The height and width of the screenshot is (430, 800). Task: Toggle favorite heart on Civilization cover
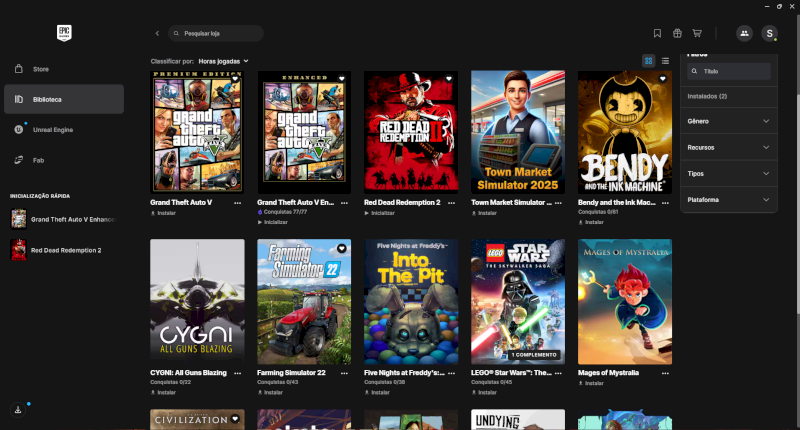point(235,419)
